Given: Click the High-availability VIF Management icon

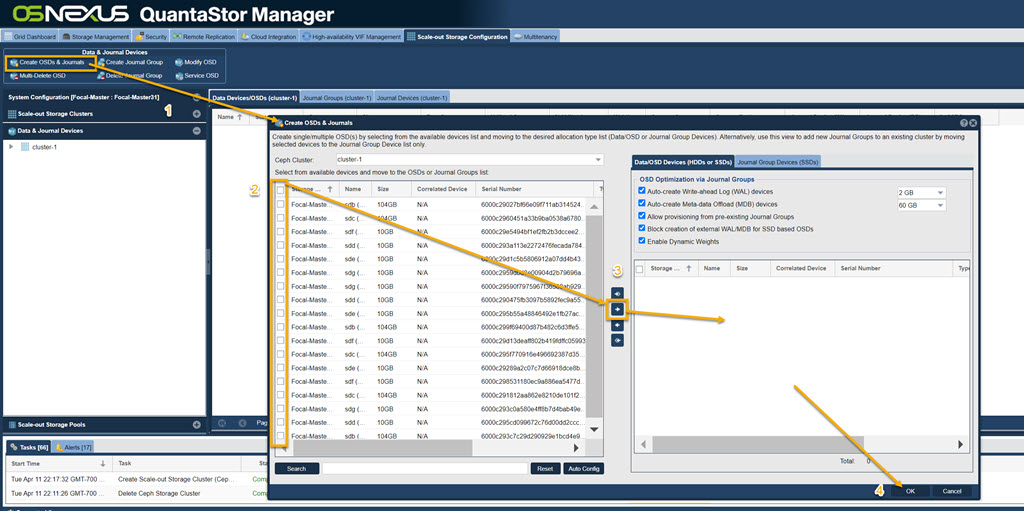Looking at the screenshot, I should coord(306,37).
